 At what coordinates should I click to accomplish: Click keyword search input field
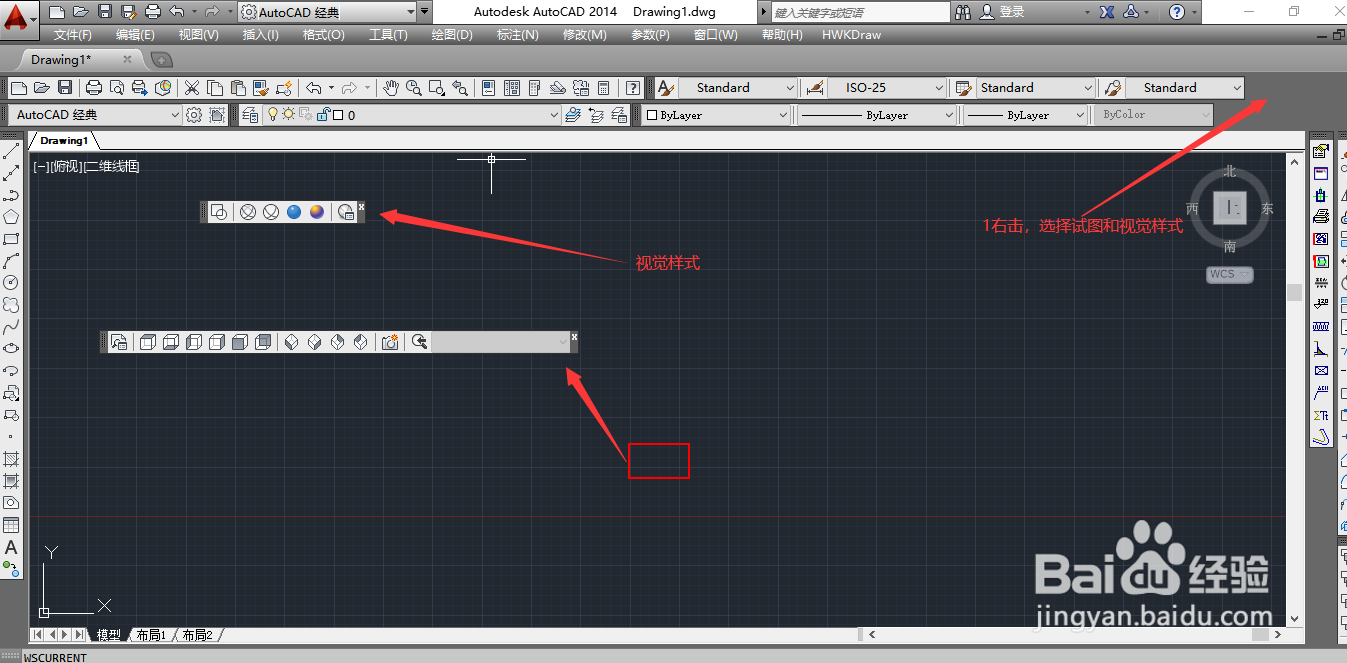tap(860, 12)
